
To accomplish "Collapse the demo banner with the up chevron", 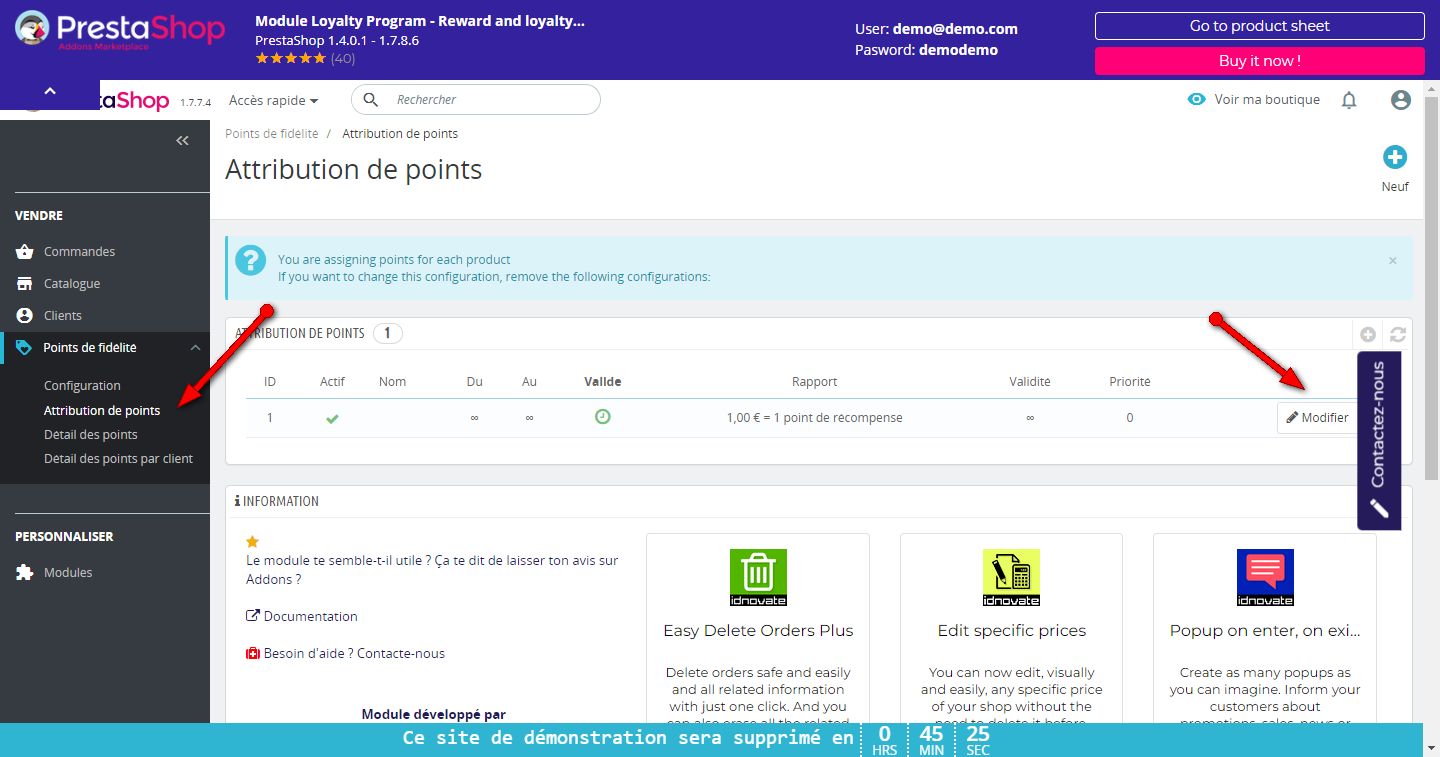I will tap(50, 91).
